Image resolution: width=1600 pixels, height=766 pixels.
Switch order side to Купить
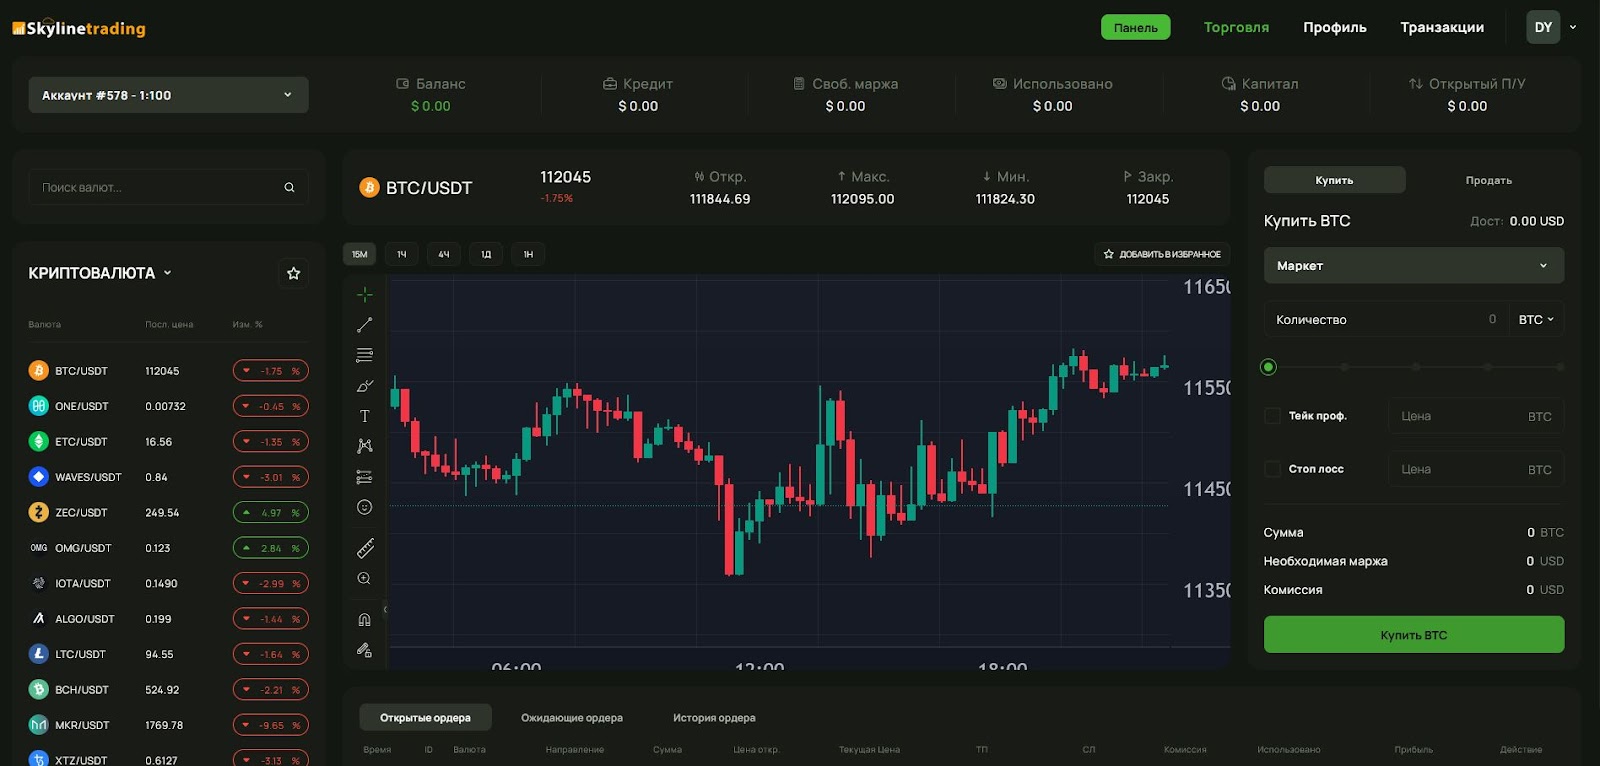pos(1334,180)
